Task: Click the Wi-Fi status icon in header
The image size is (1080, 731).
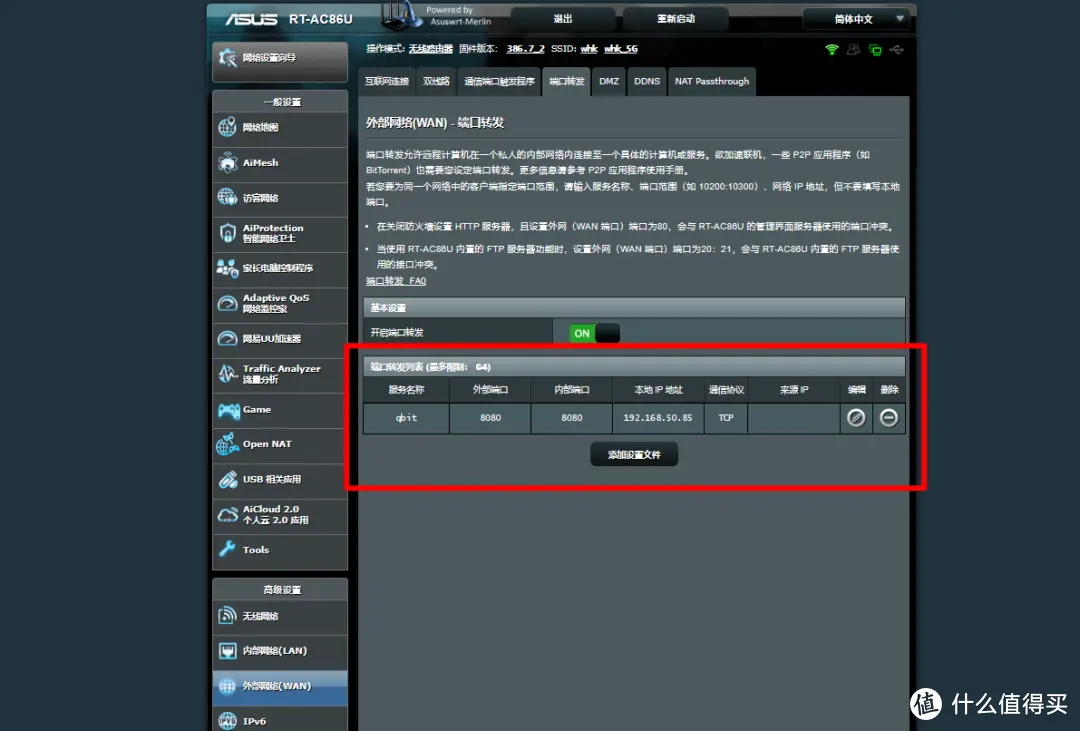Action: click(x=831, y=49)
